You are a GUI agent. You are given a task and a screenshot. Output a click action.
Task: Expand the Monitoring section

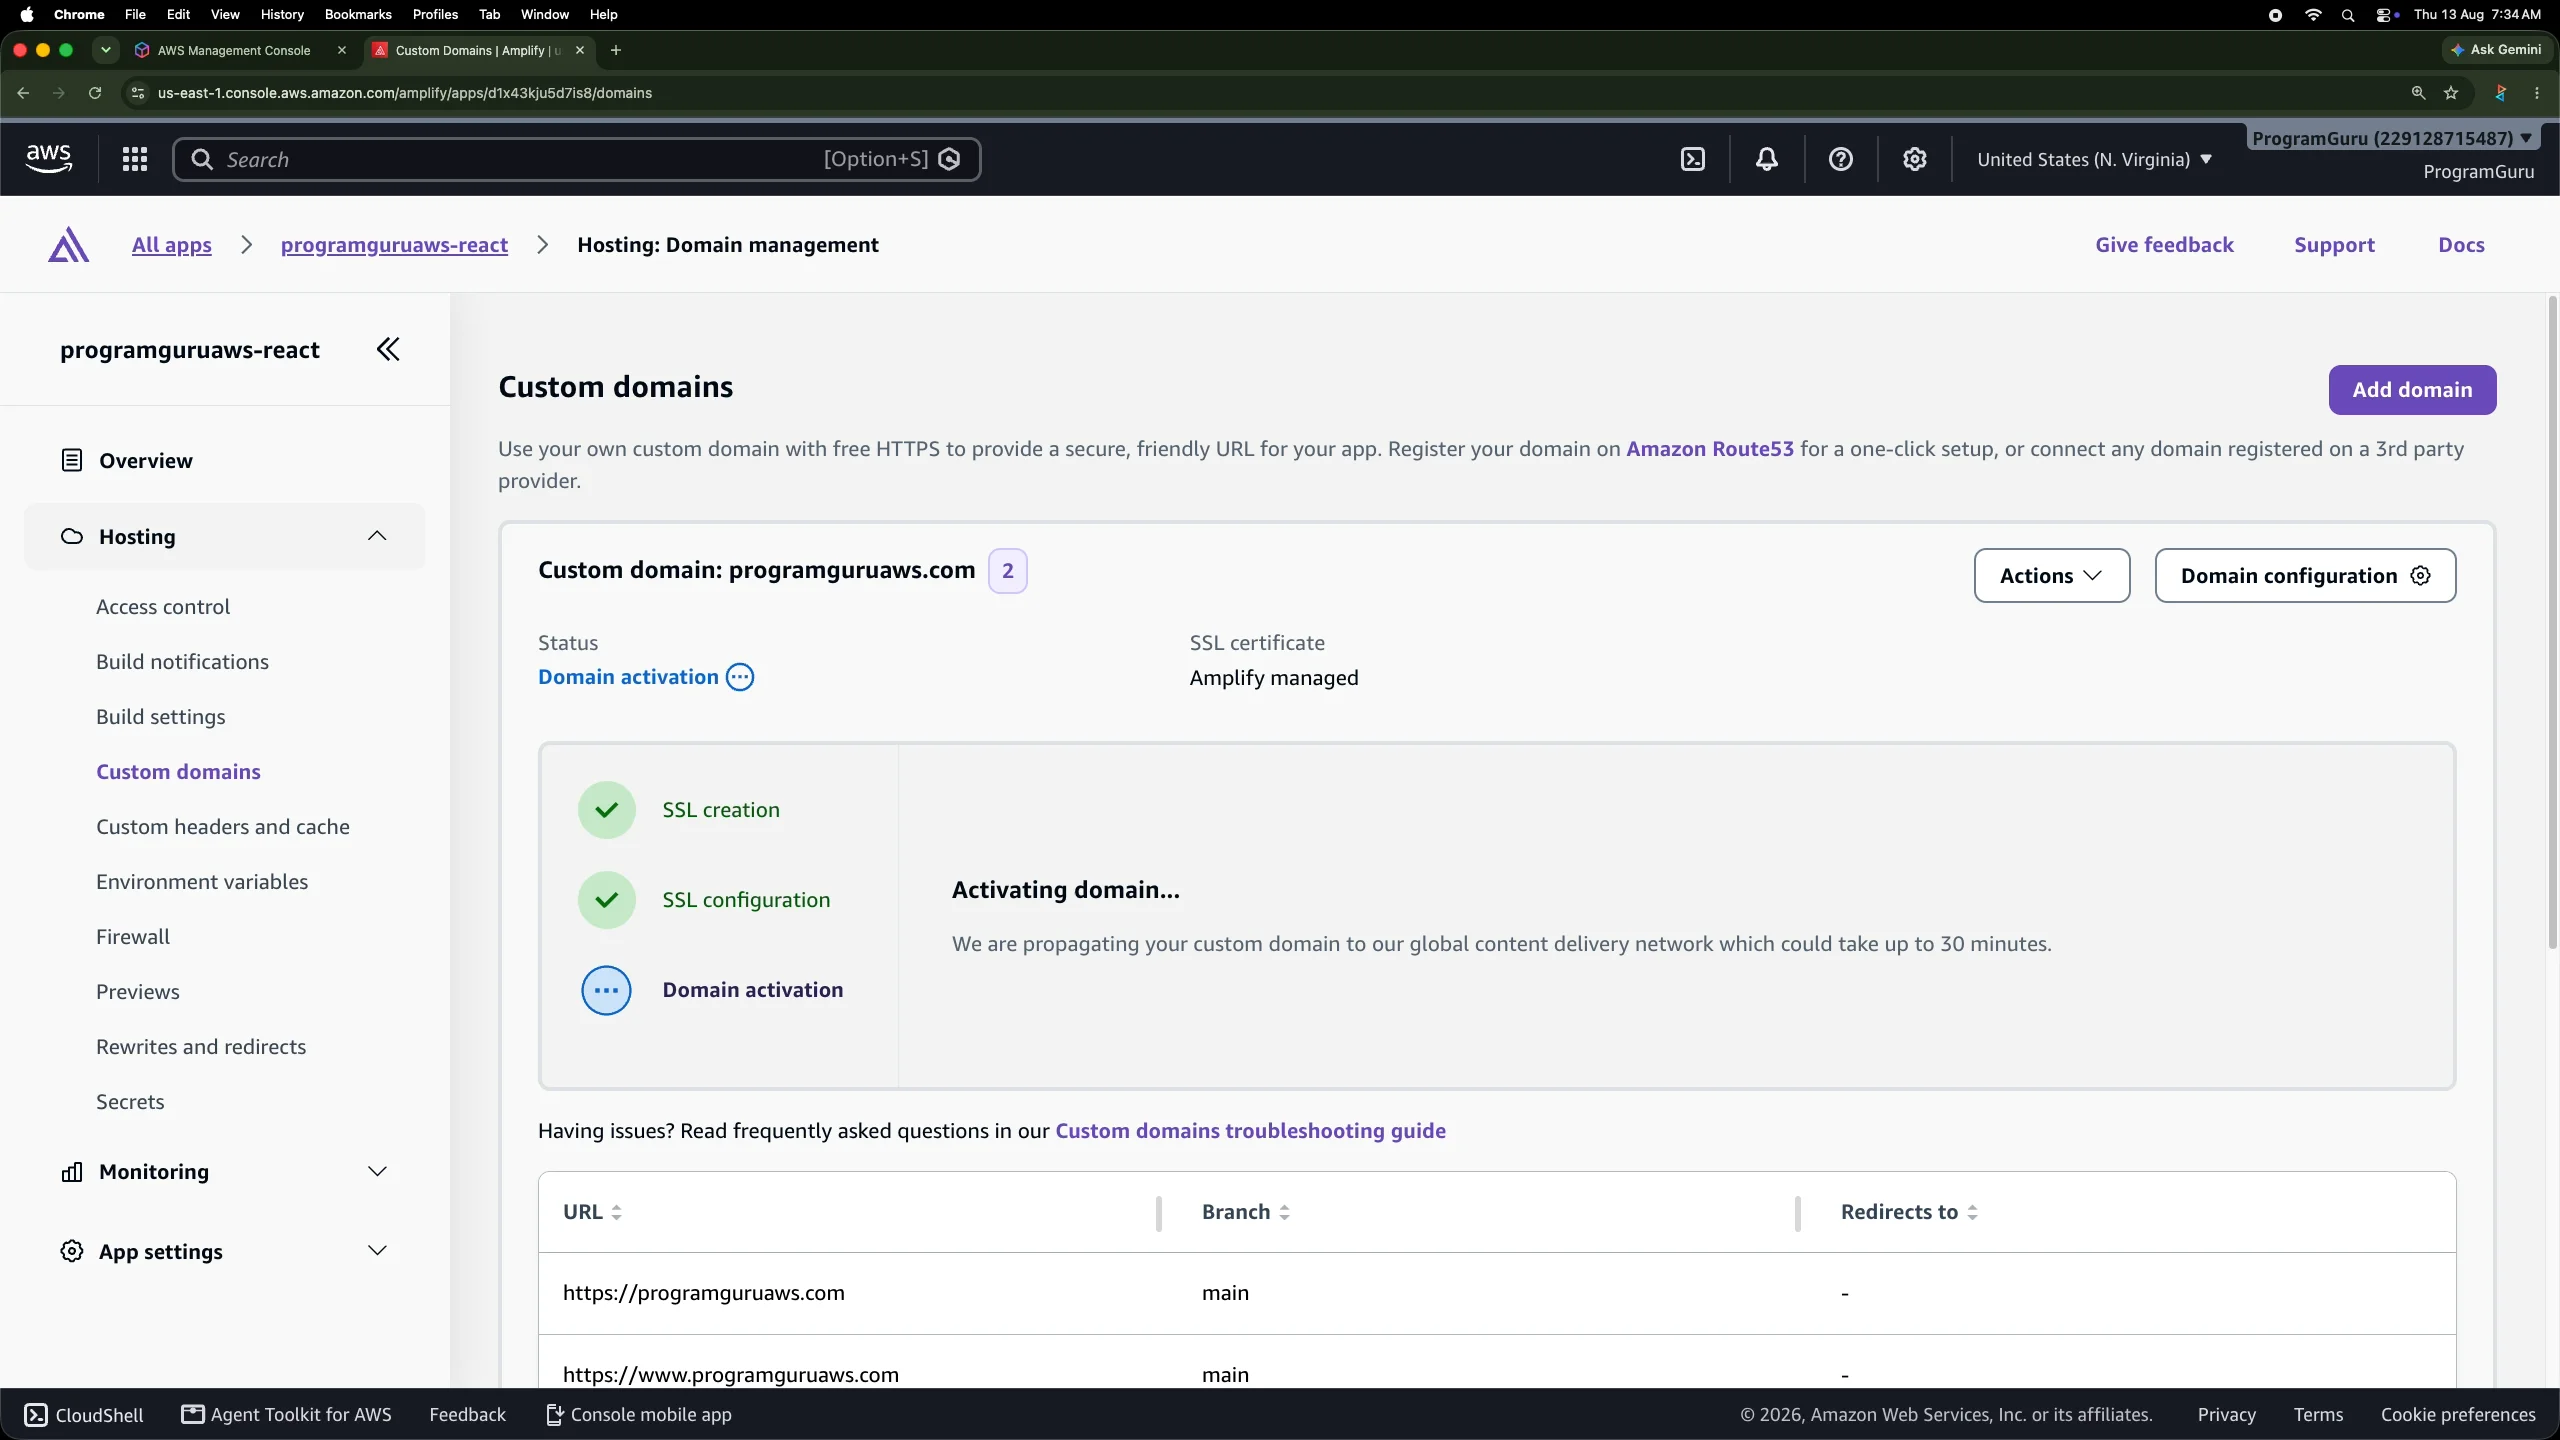[x=377, y=1171]
